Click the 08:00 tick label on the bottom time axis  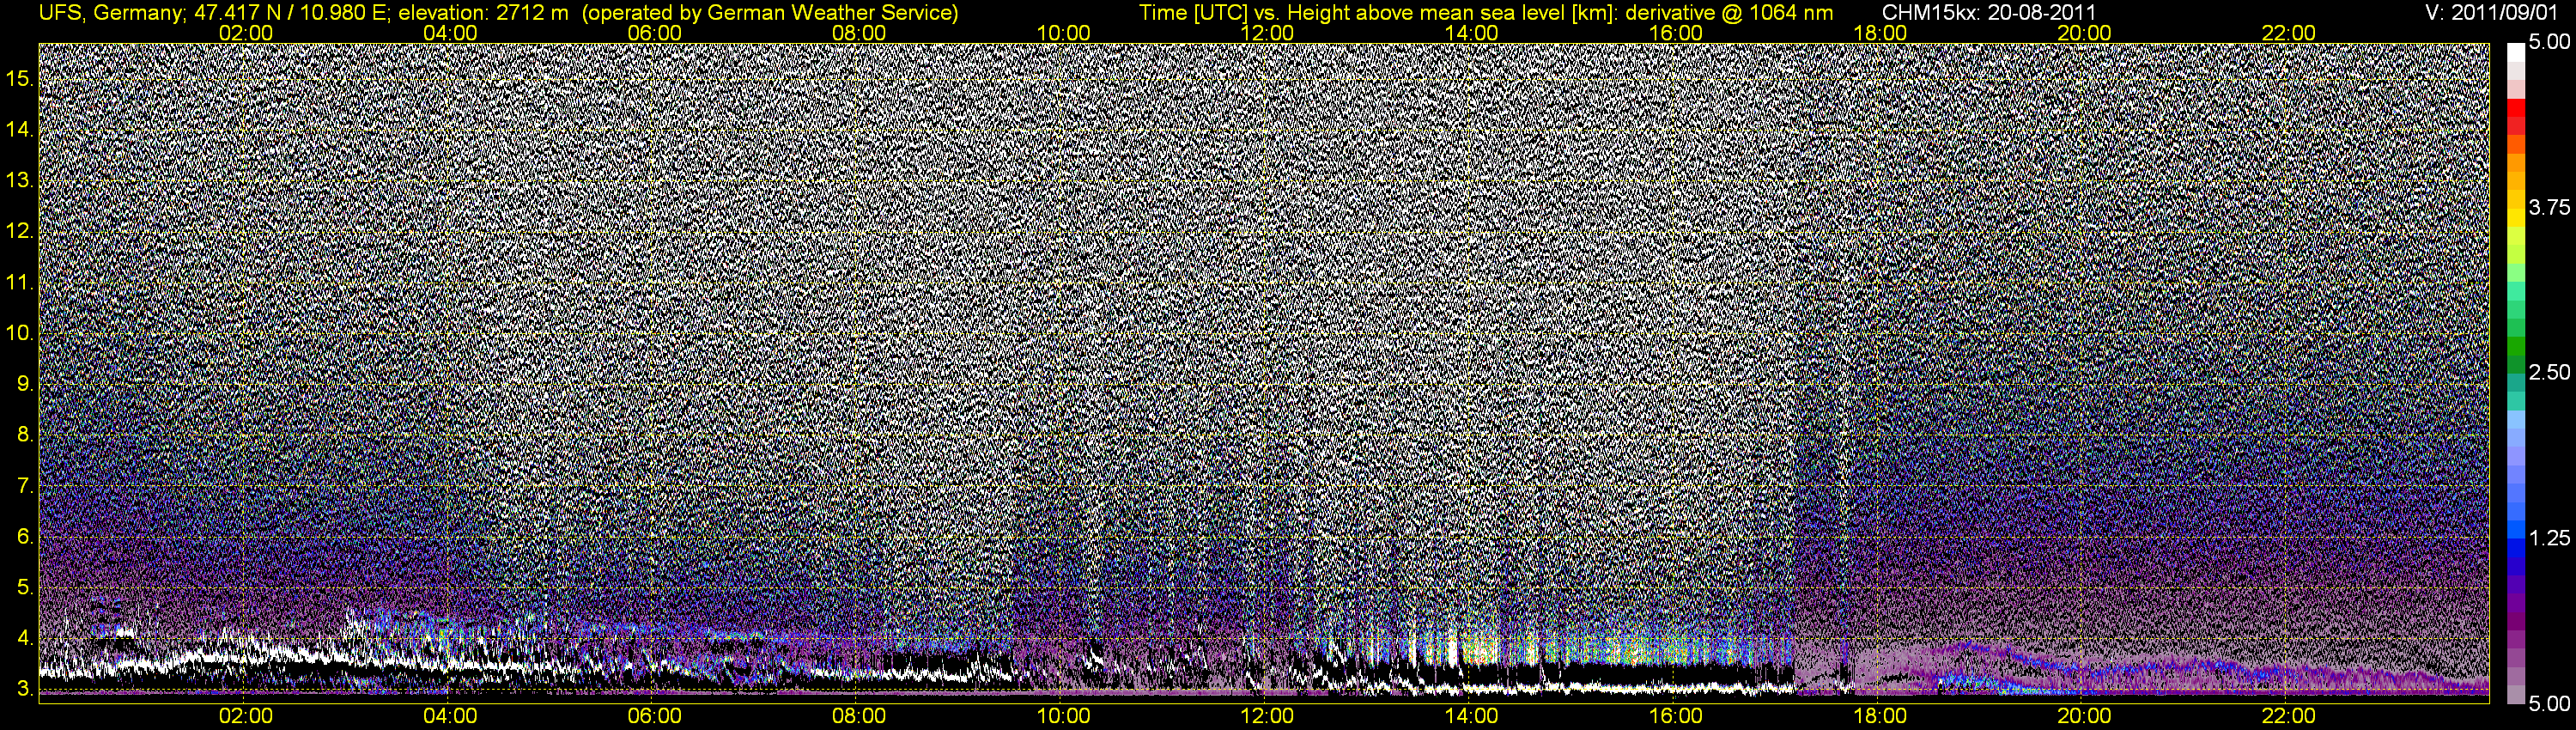[x=859, y=716]
